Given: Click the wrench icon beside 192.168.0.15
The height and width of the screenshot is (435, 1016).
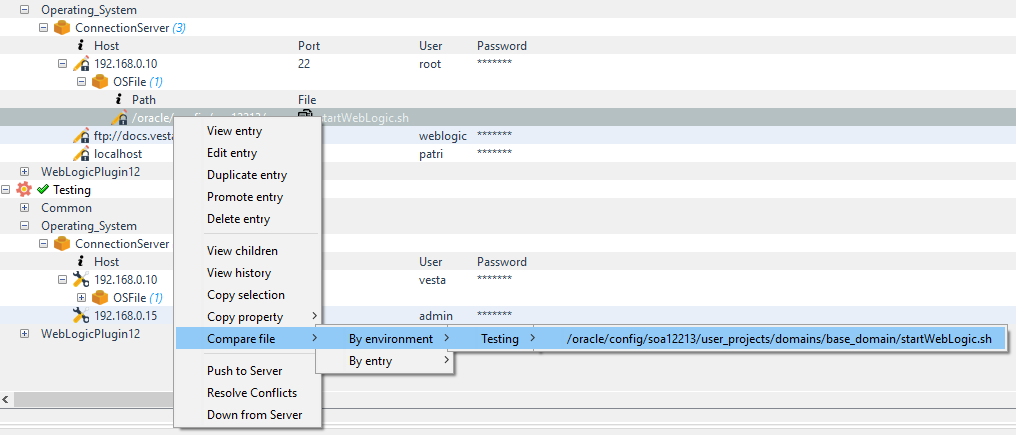Looking at the screenshot, I should 81,316.
